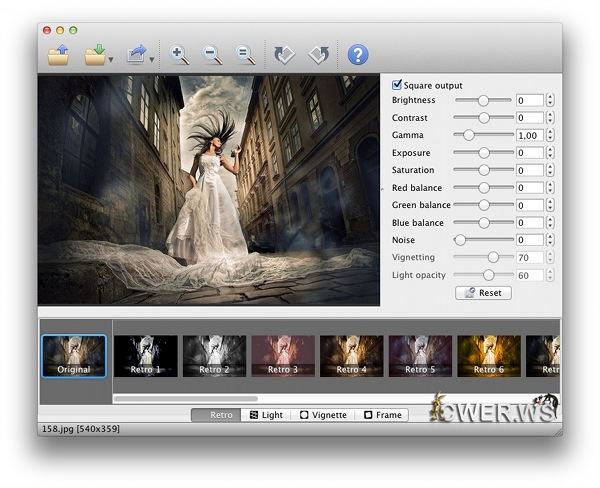Switch to the Vignette tab

coord(324,414)
